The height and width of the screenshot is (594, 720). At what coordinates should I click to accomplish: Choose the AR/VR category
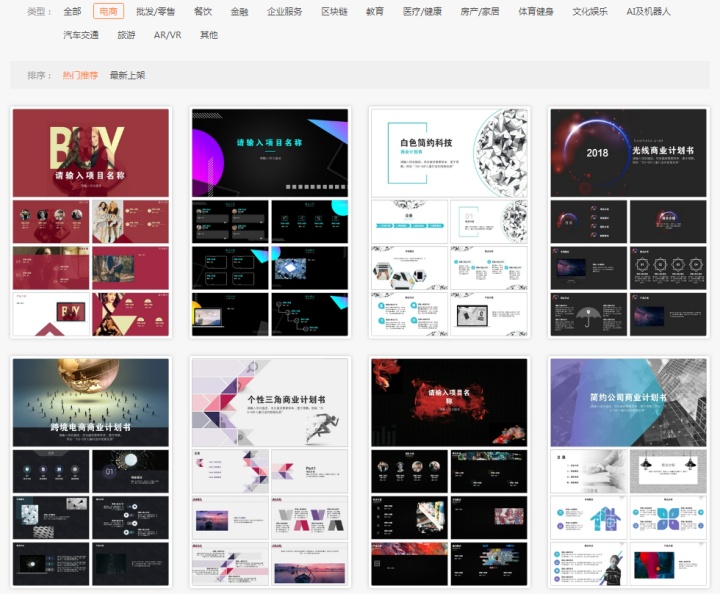pos(167,35)
